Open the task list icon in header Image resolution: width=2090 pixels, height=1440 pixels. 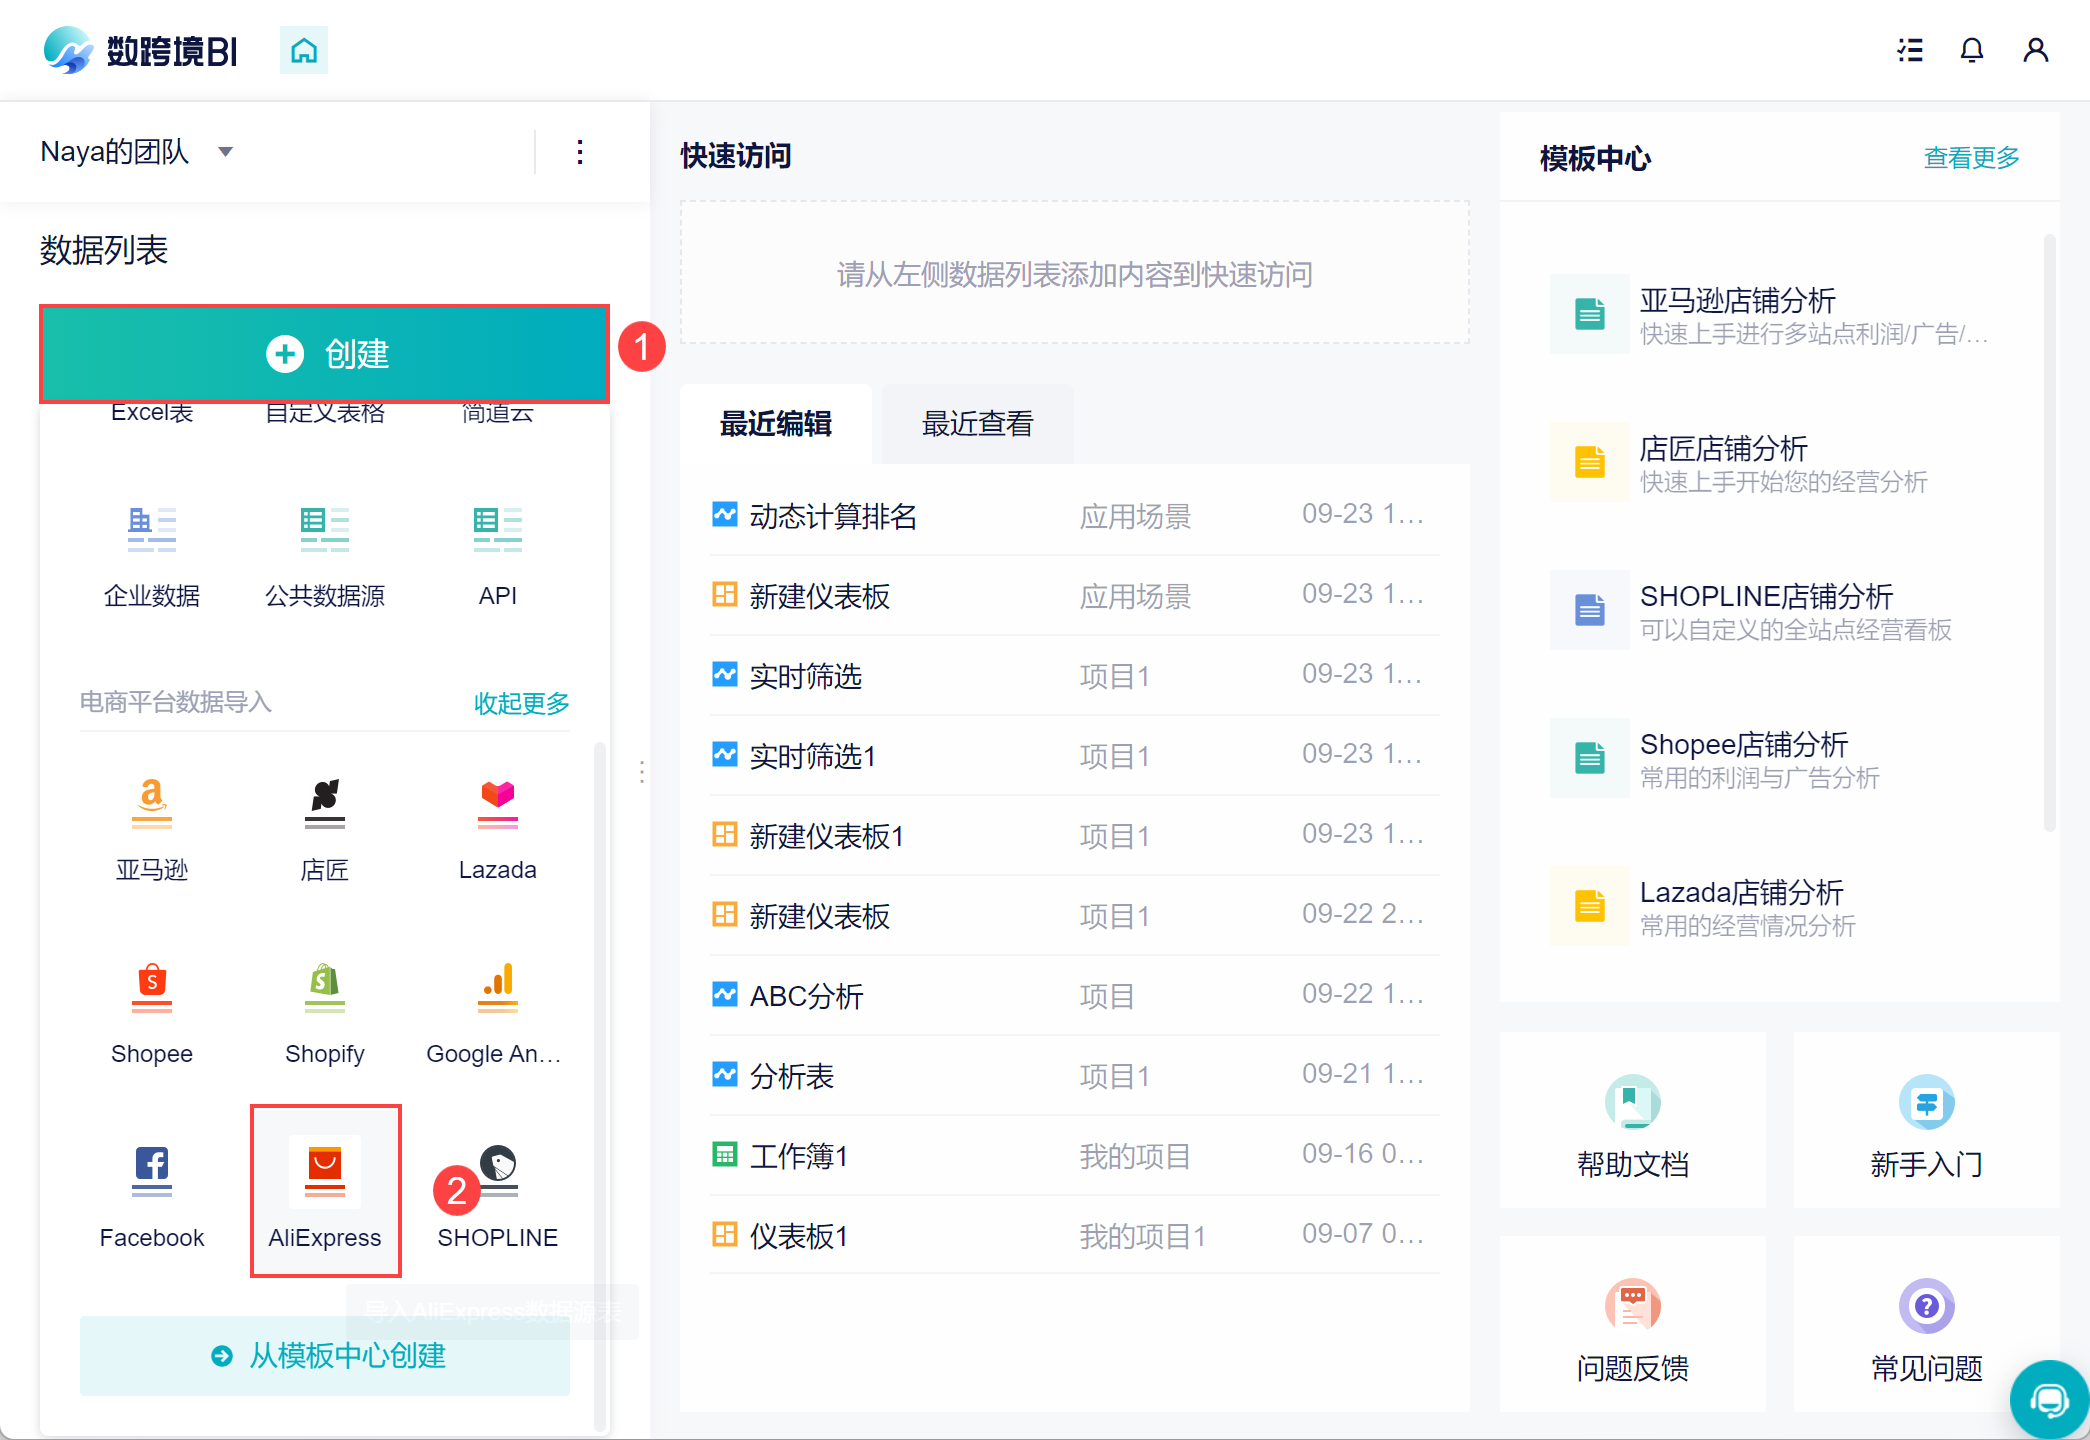(1910, 50)
